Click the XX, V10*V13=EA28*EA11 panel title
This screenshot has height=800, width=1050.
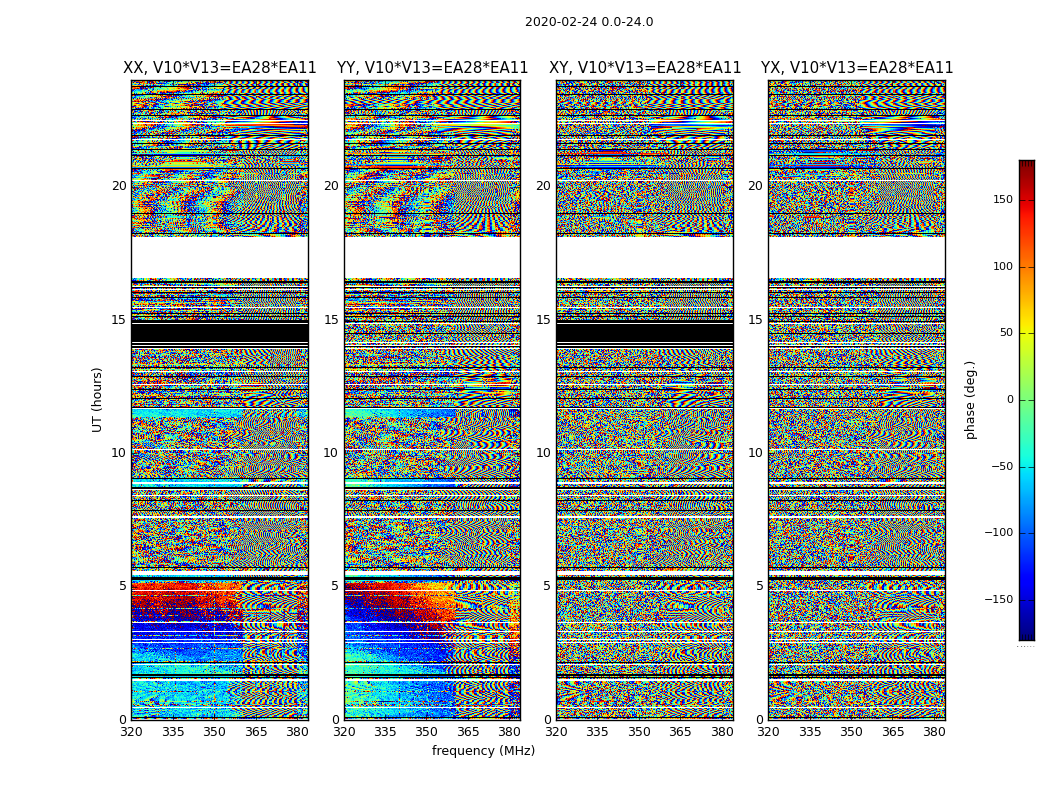220,68
